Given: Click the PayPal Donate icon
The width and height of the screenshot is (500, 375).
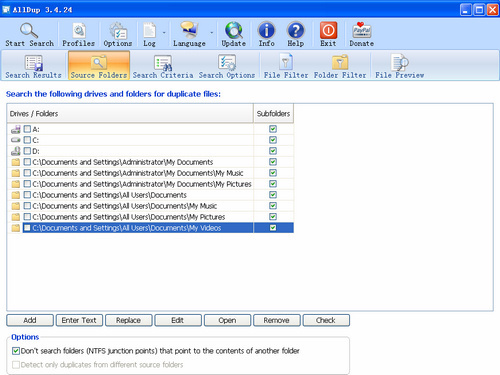Looking at the screenshot, I should coord(362,30).
